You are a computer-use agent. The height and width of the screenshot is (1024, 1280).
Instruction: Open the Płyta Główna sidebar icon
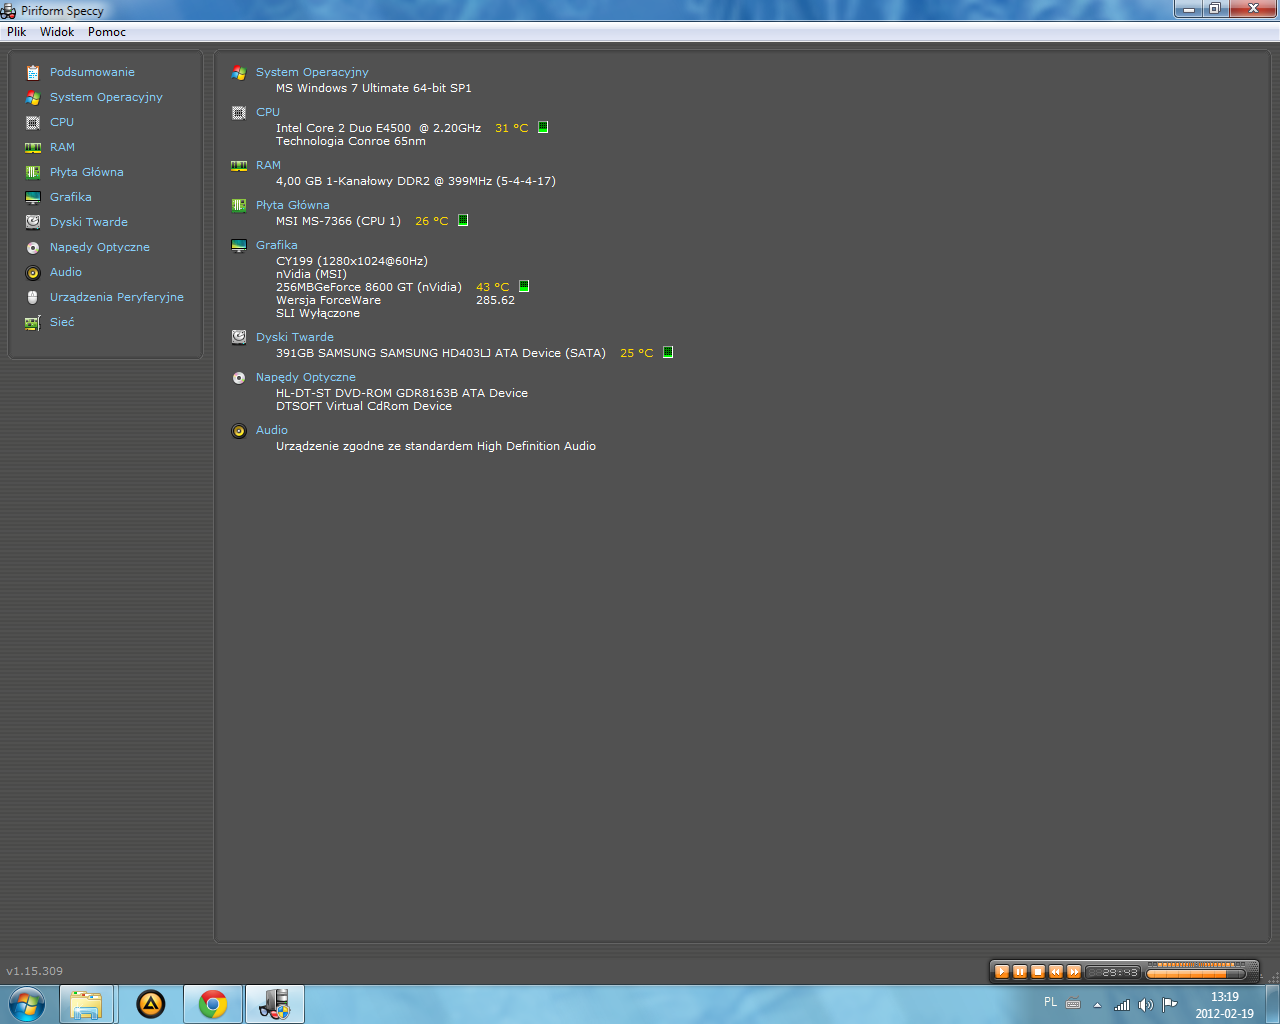[33, 172]
